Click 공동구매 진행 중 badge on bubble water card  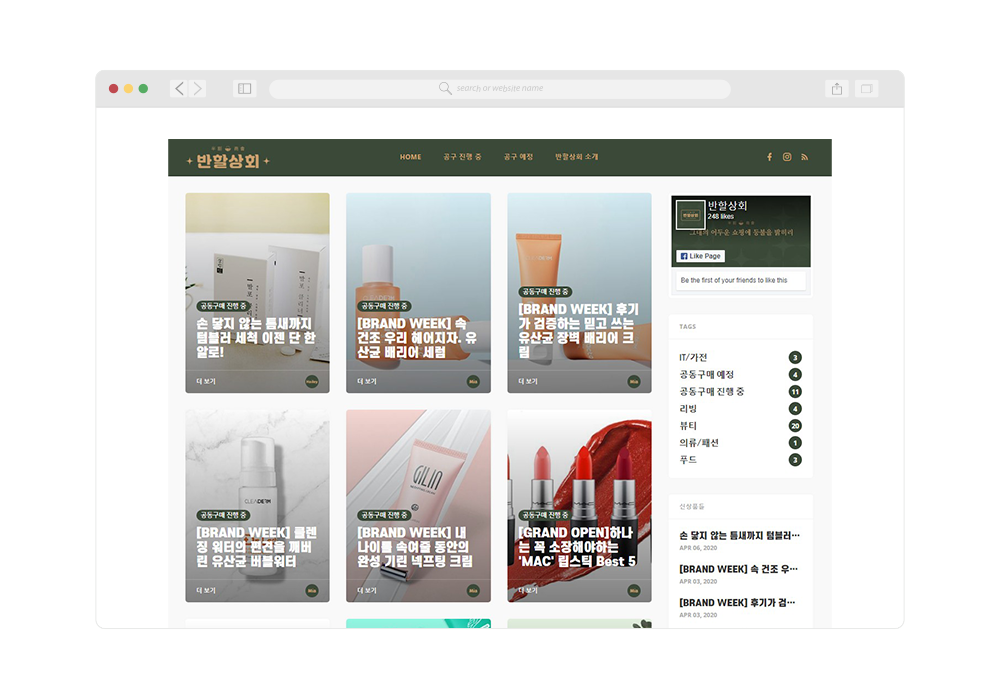(x=223, y=514)
